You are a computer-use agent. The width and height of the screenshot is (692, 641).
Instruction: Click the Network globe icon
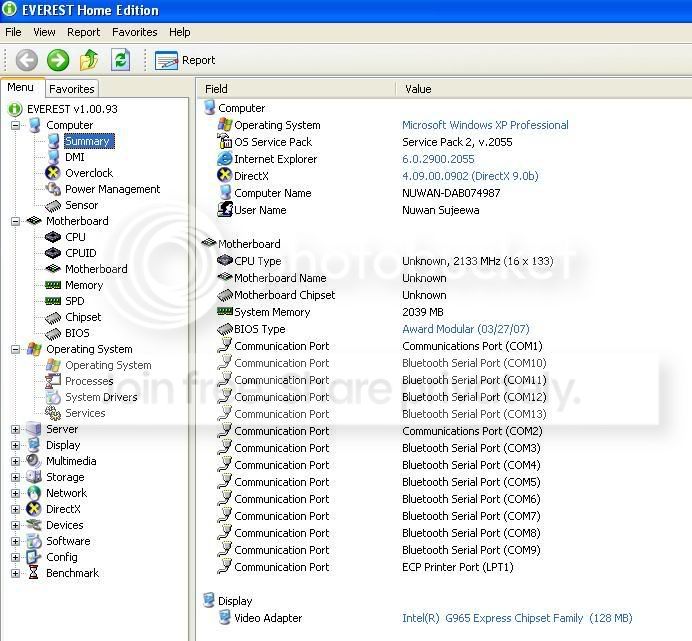[34, 493]
